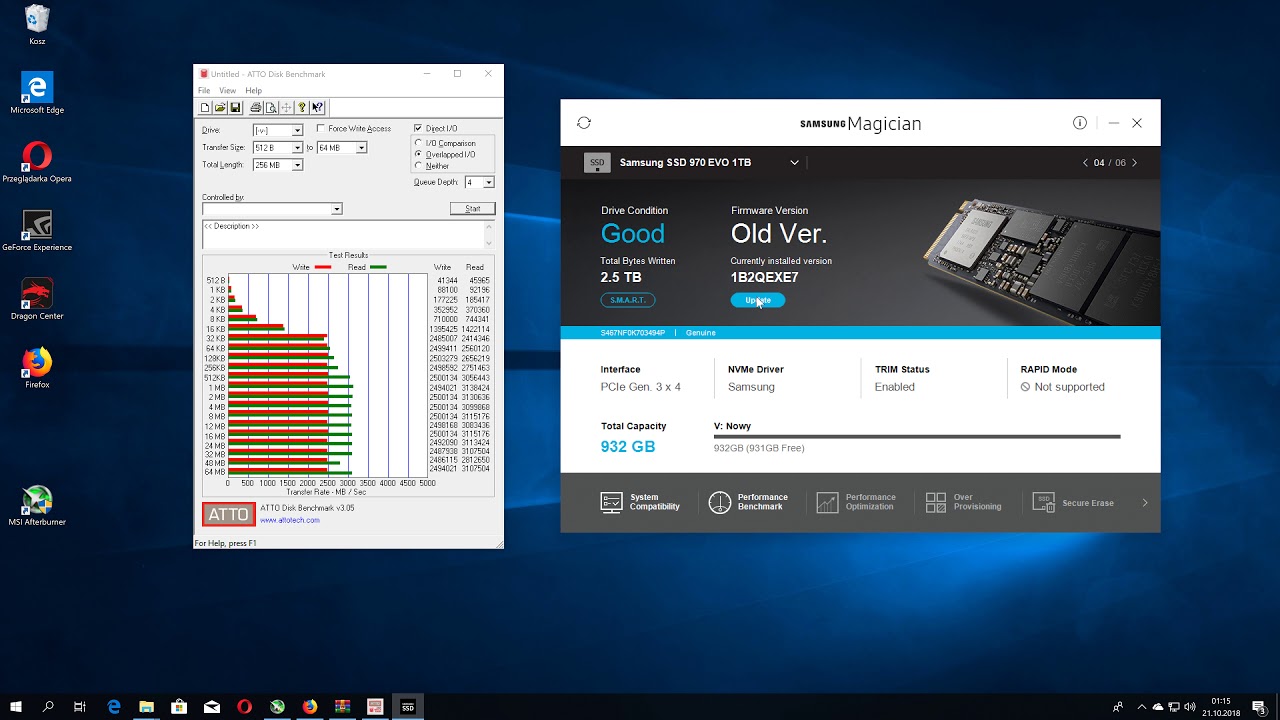Image resolution: width=1280 pixels, height=720 pixels.
Task: Click the 932 GB total capacity value
Action: [628, 447]
